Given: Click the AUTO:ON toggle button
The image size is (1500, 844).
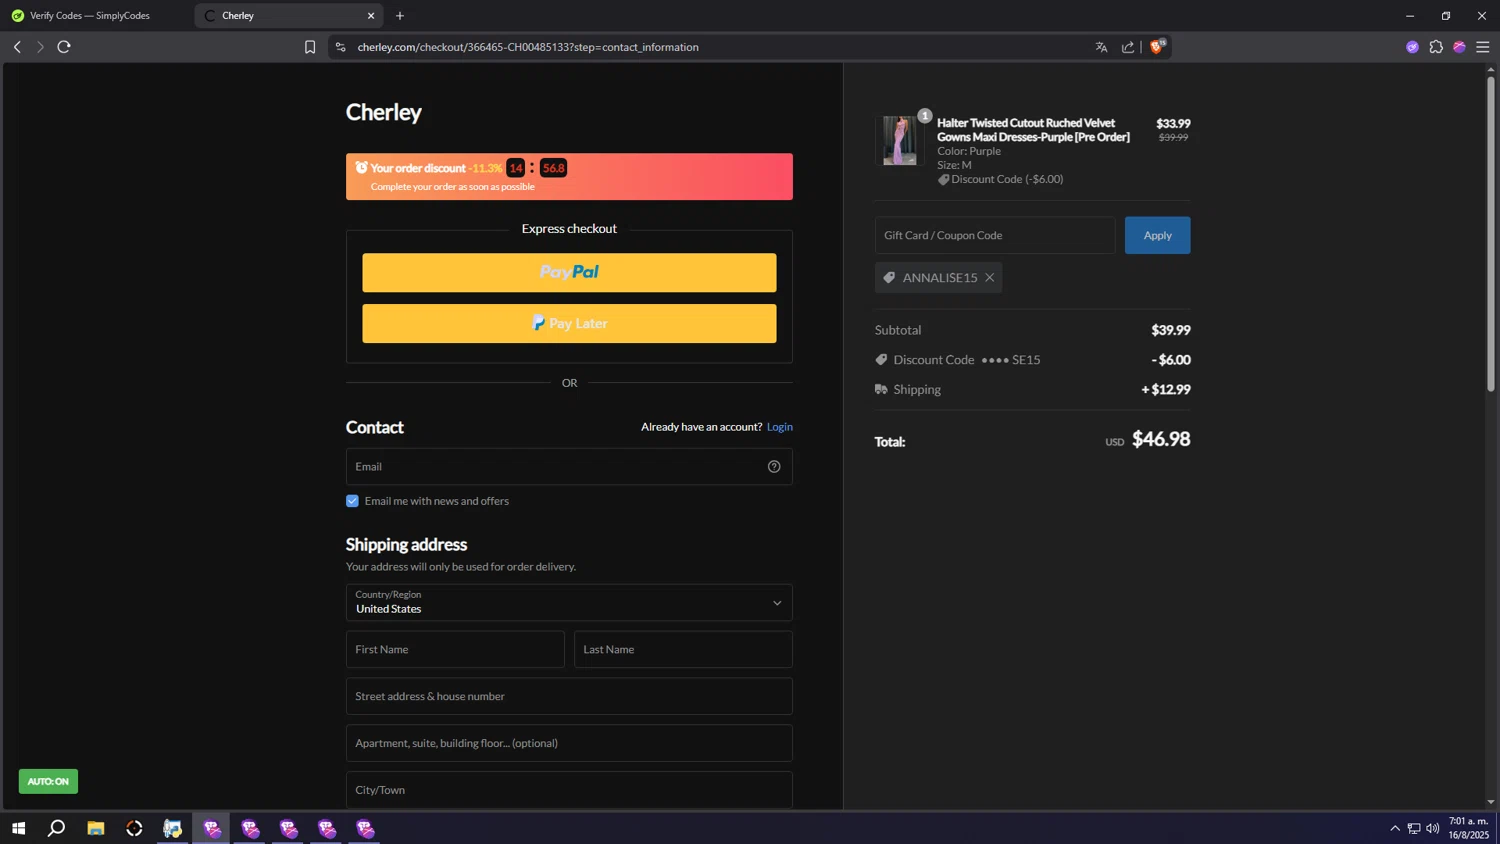Looking at the screenshot, I should 48,781.
